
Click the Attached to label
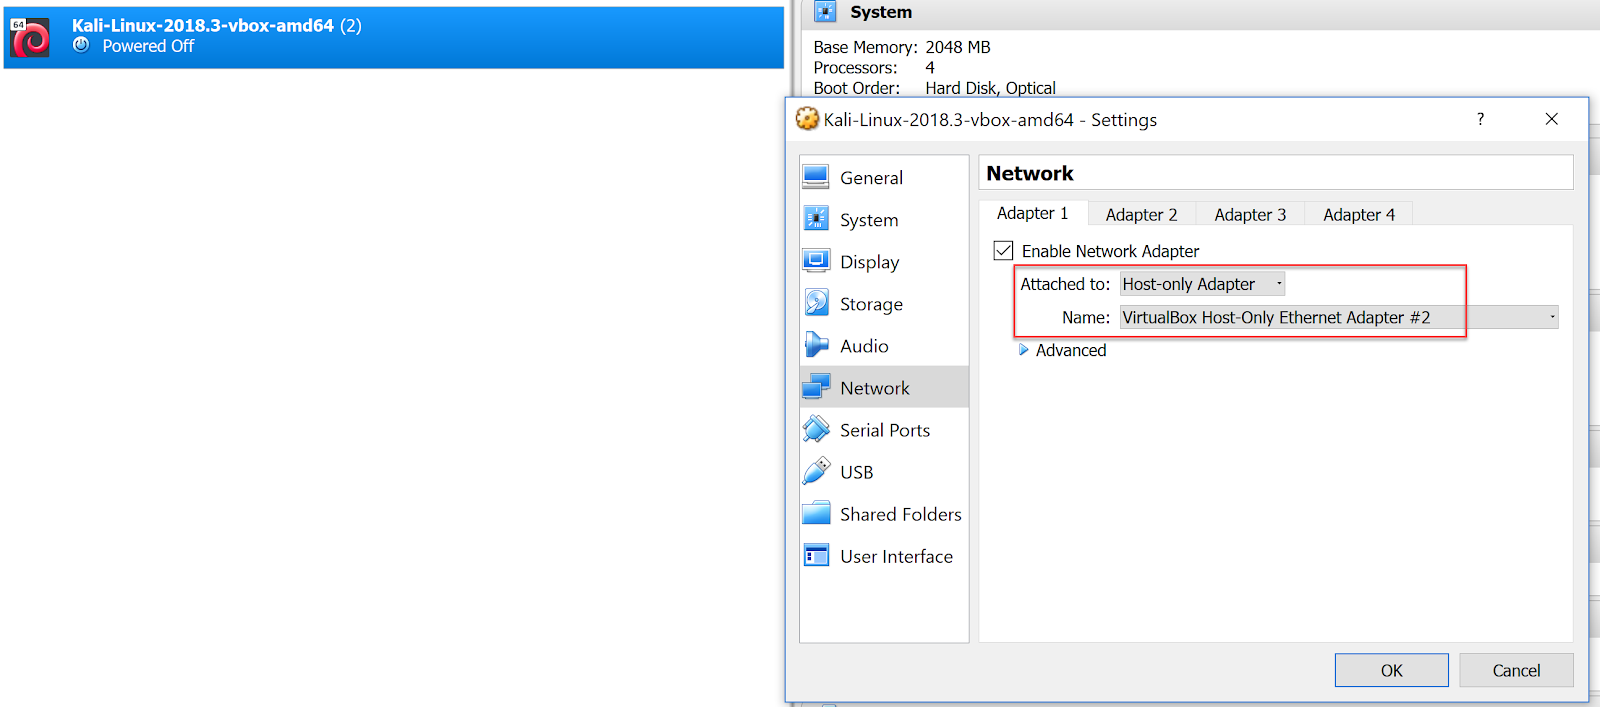click(1065, 284)
